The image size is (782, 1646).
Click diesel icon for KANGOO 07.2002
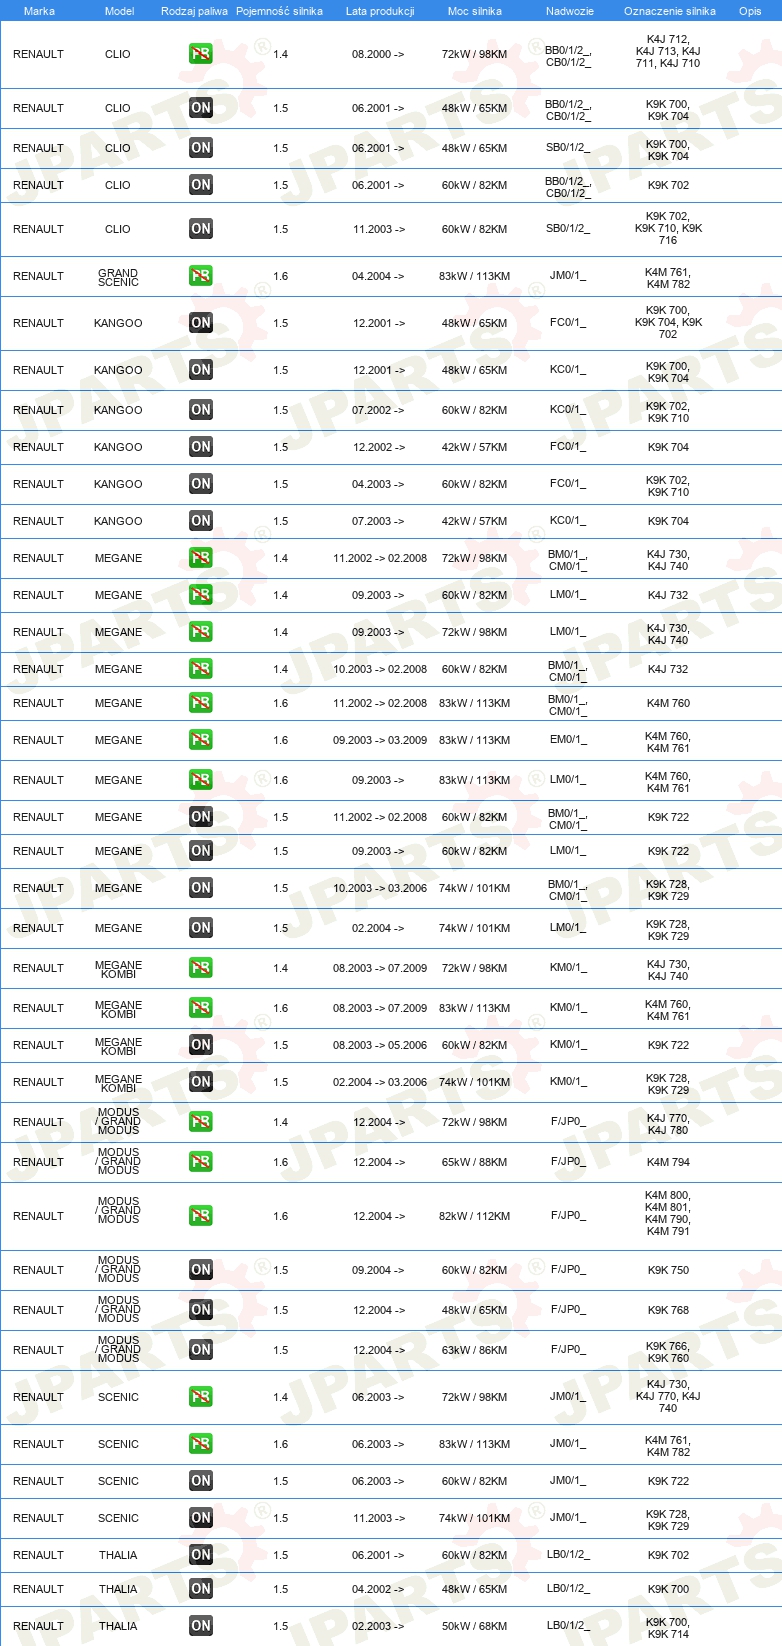(x=201, y=410)
